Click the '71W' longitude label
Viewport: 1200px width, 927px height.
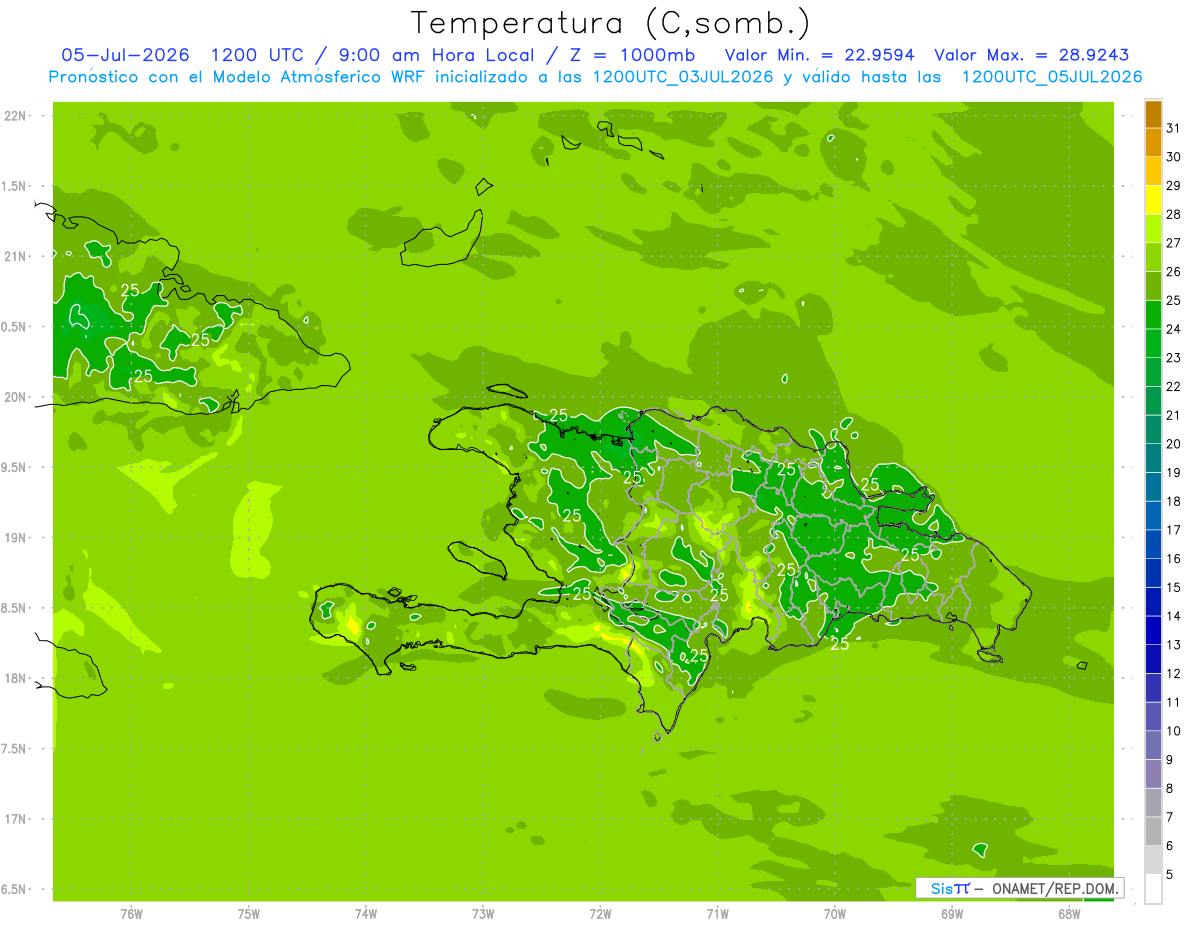click(717, 913)
